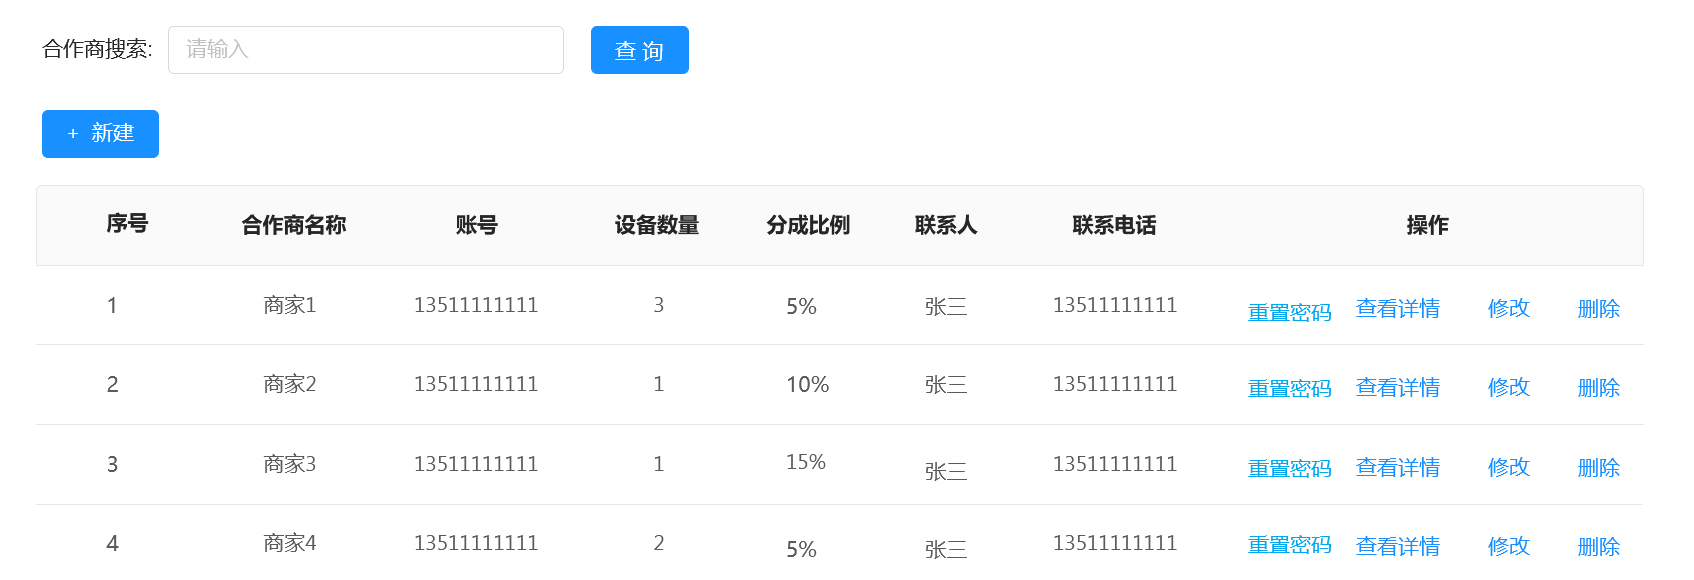Viewport: 1694px width, 580px height.
Task: Show details for 商家3
Action: point(1397,468)
